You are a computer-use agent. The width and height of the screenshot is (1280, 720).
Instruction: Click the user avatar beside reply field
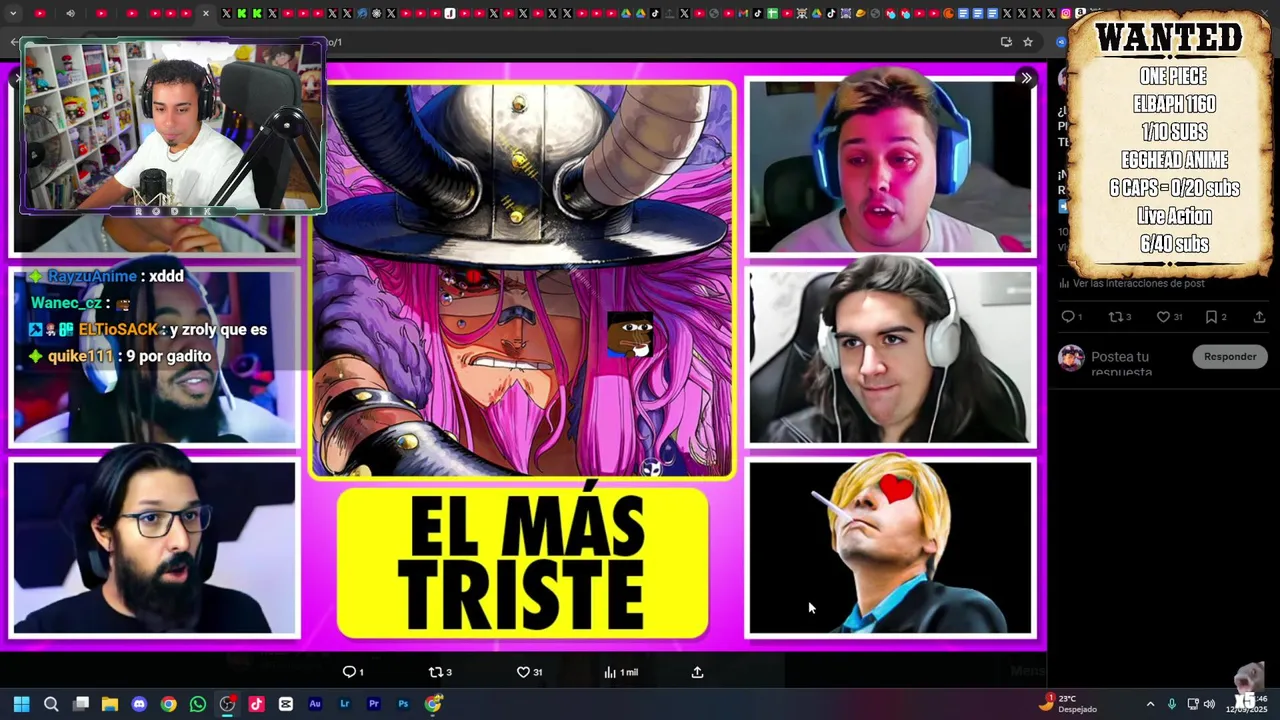point(1071,358)
